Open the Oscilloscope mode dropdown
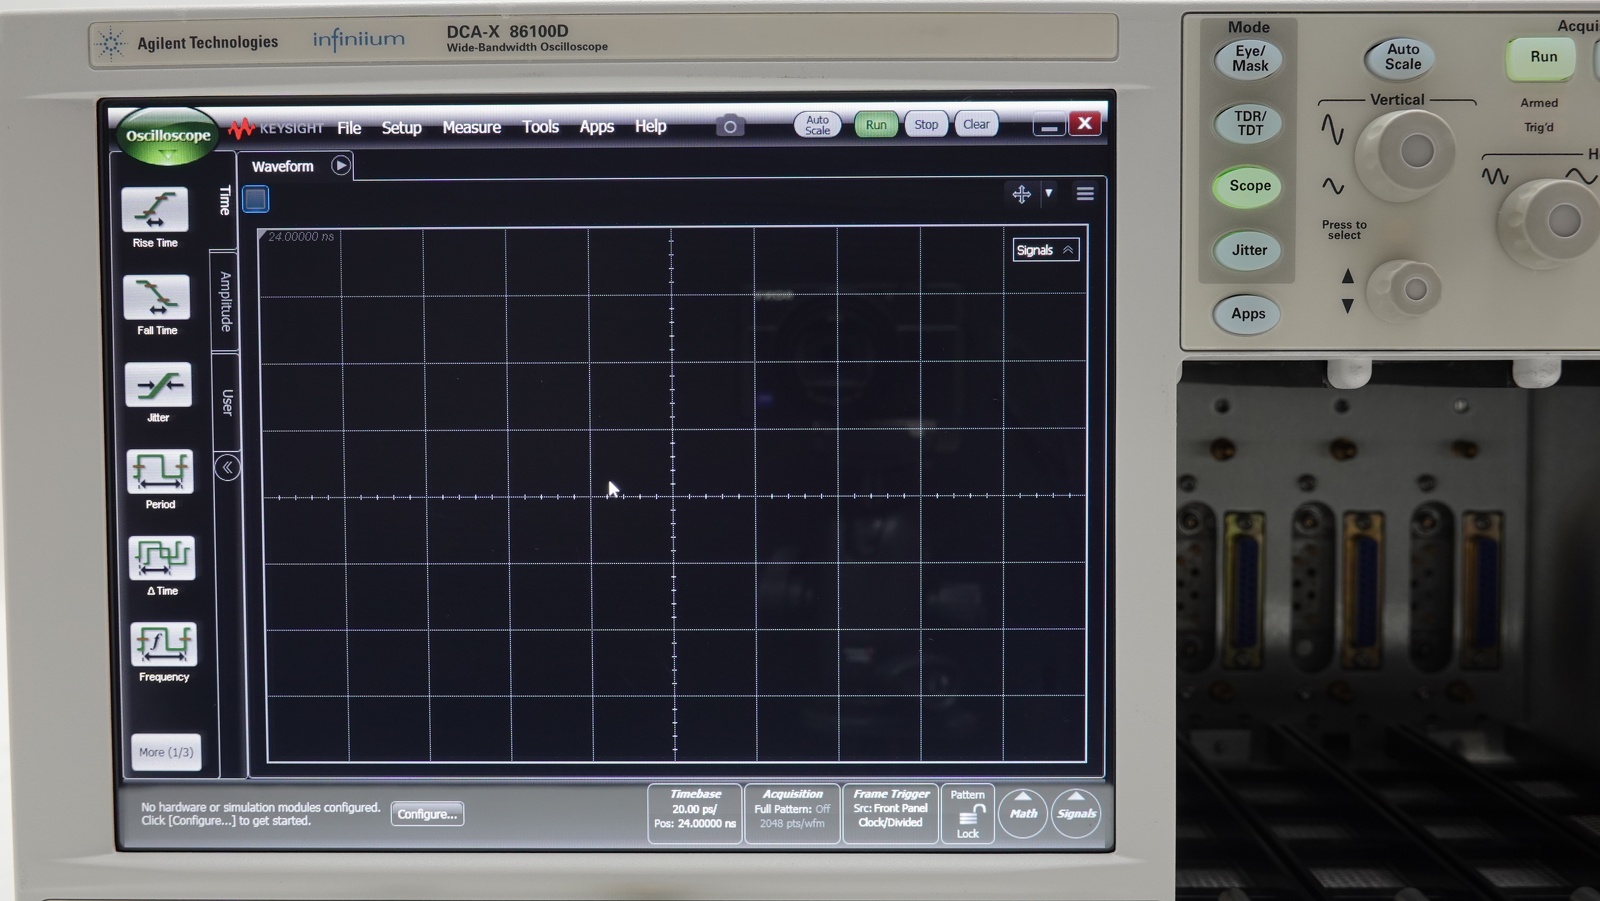 [168, 138]
